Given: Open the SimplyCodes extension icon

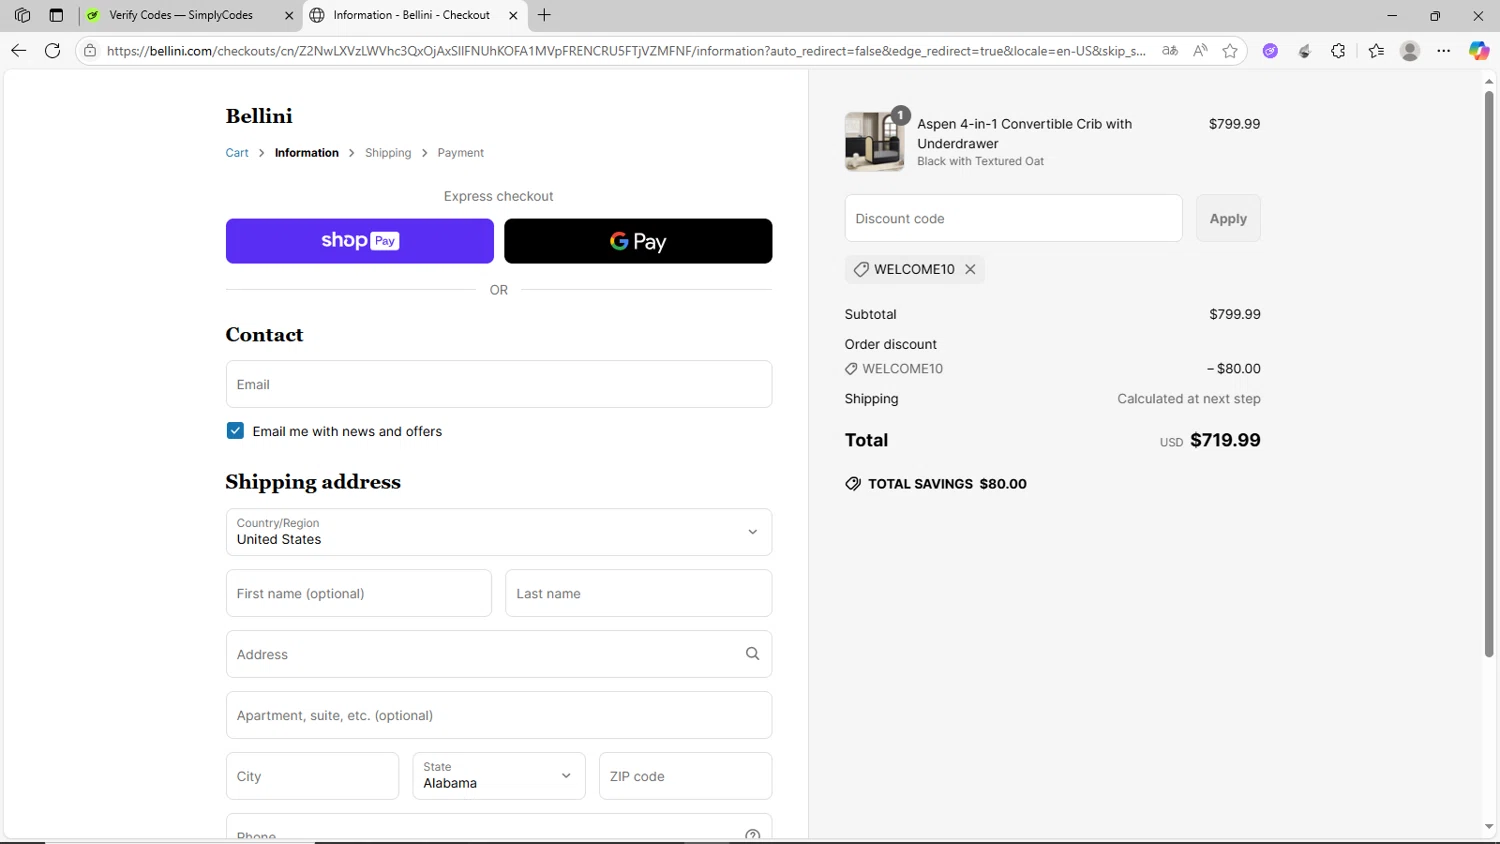Looking at the screenshot, I should (1304, 51).
